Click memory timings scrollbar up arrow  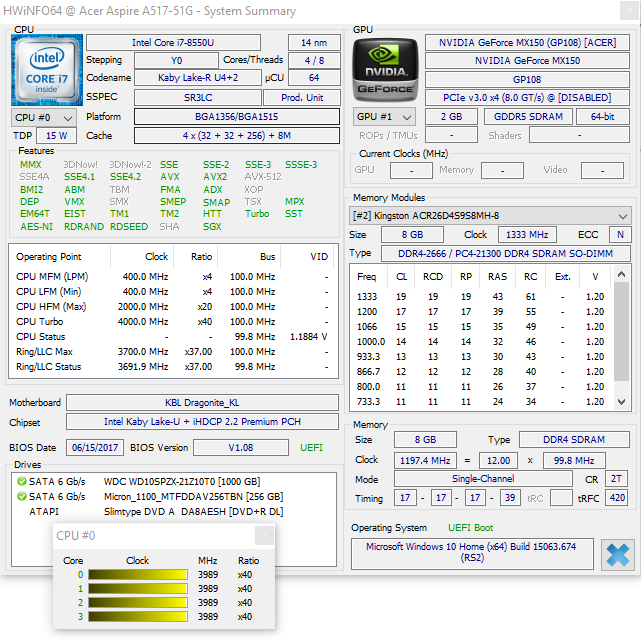point(621,274)
